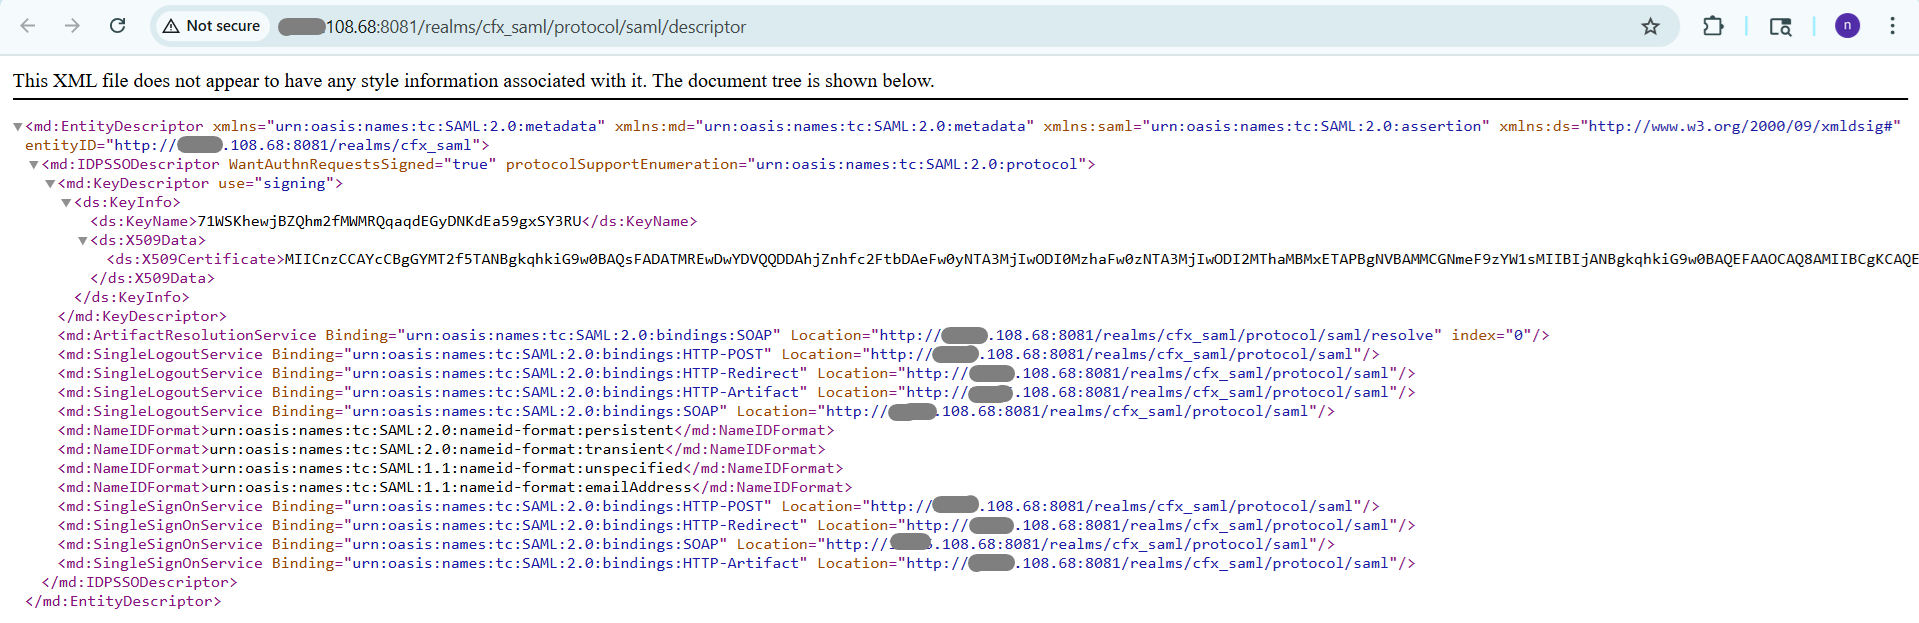Image resolution: width=1919 pixels, height=623 pixels.
Task: Reload the SAML descriptor page
Action: [117, 26]
